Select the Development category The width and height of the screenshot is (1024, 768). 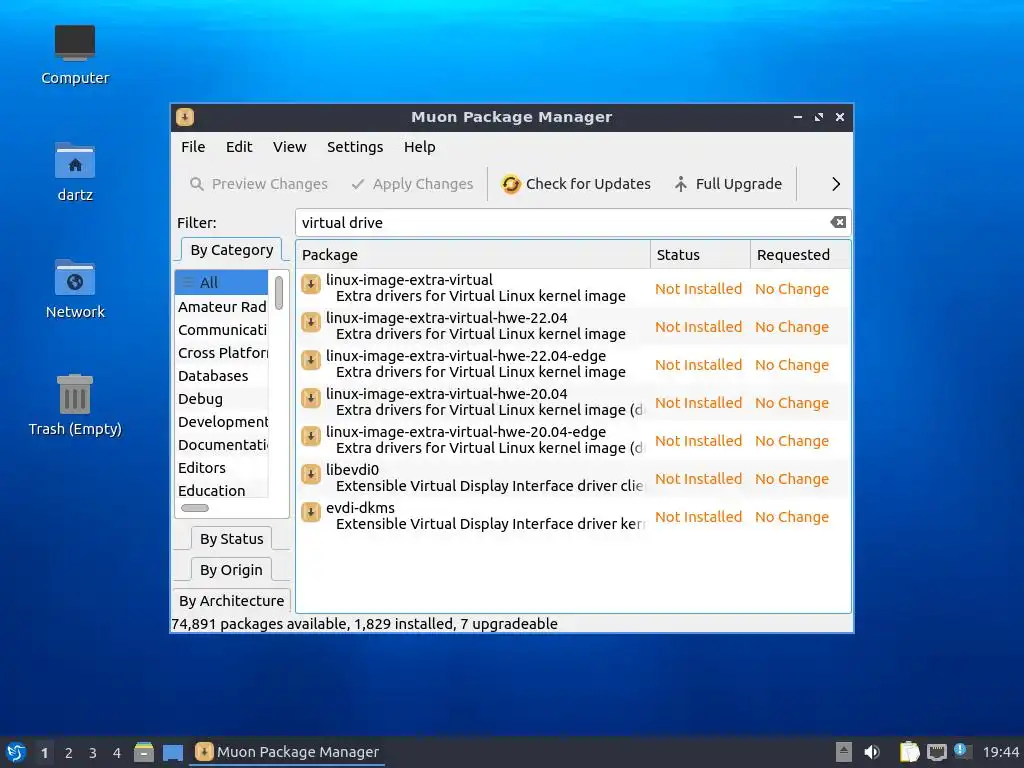pos(221,422)
